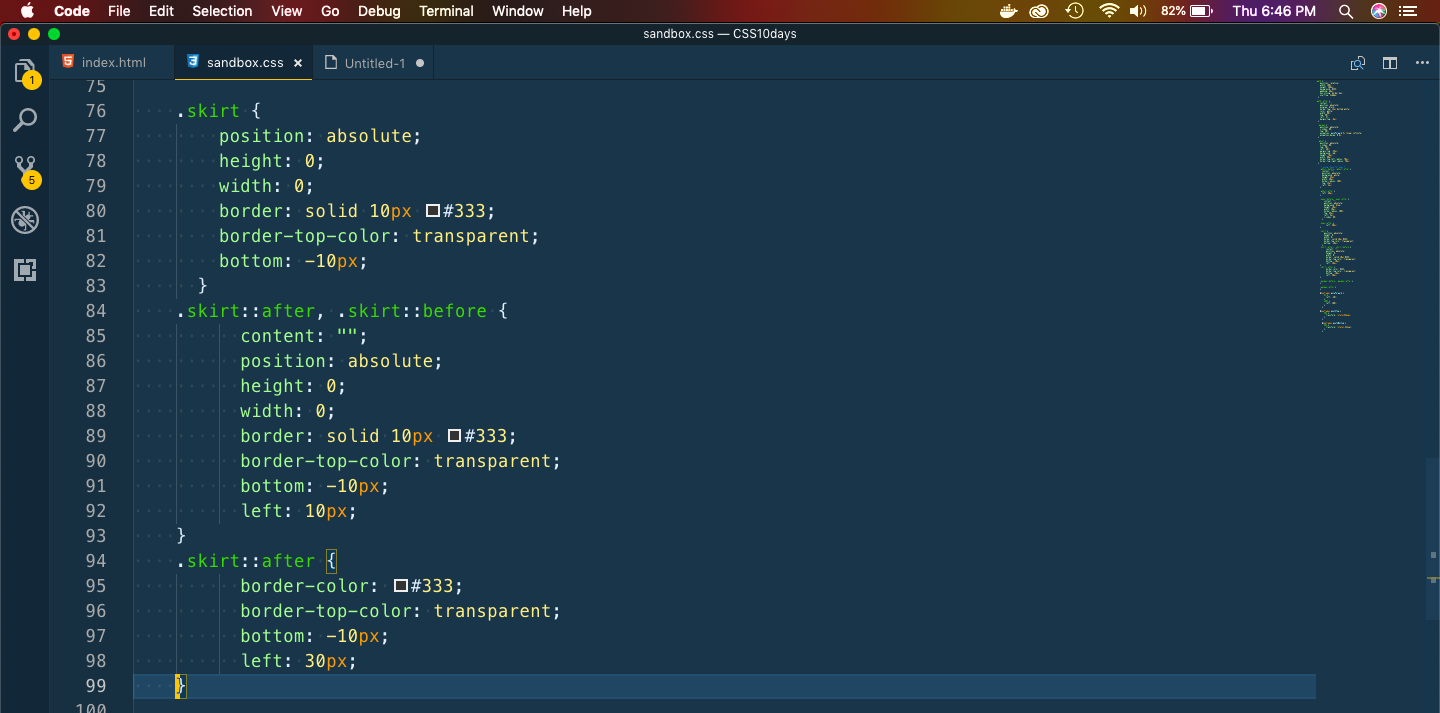Screen dimensions: 1440x713
Task: Click the vertical scrollbar thumb in editor
Action: point(1433,539)
